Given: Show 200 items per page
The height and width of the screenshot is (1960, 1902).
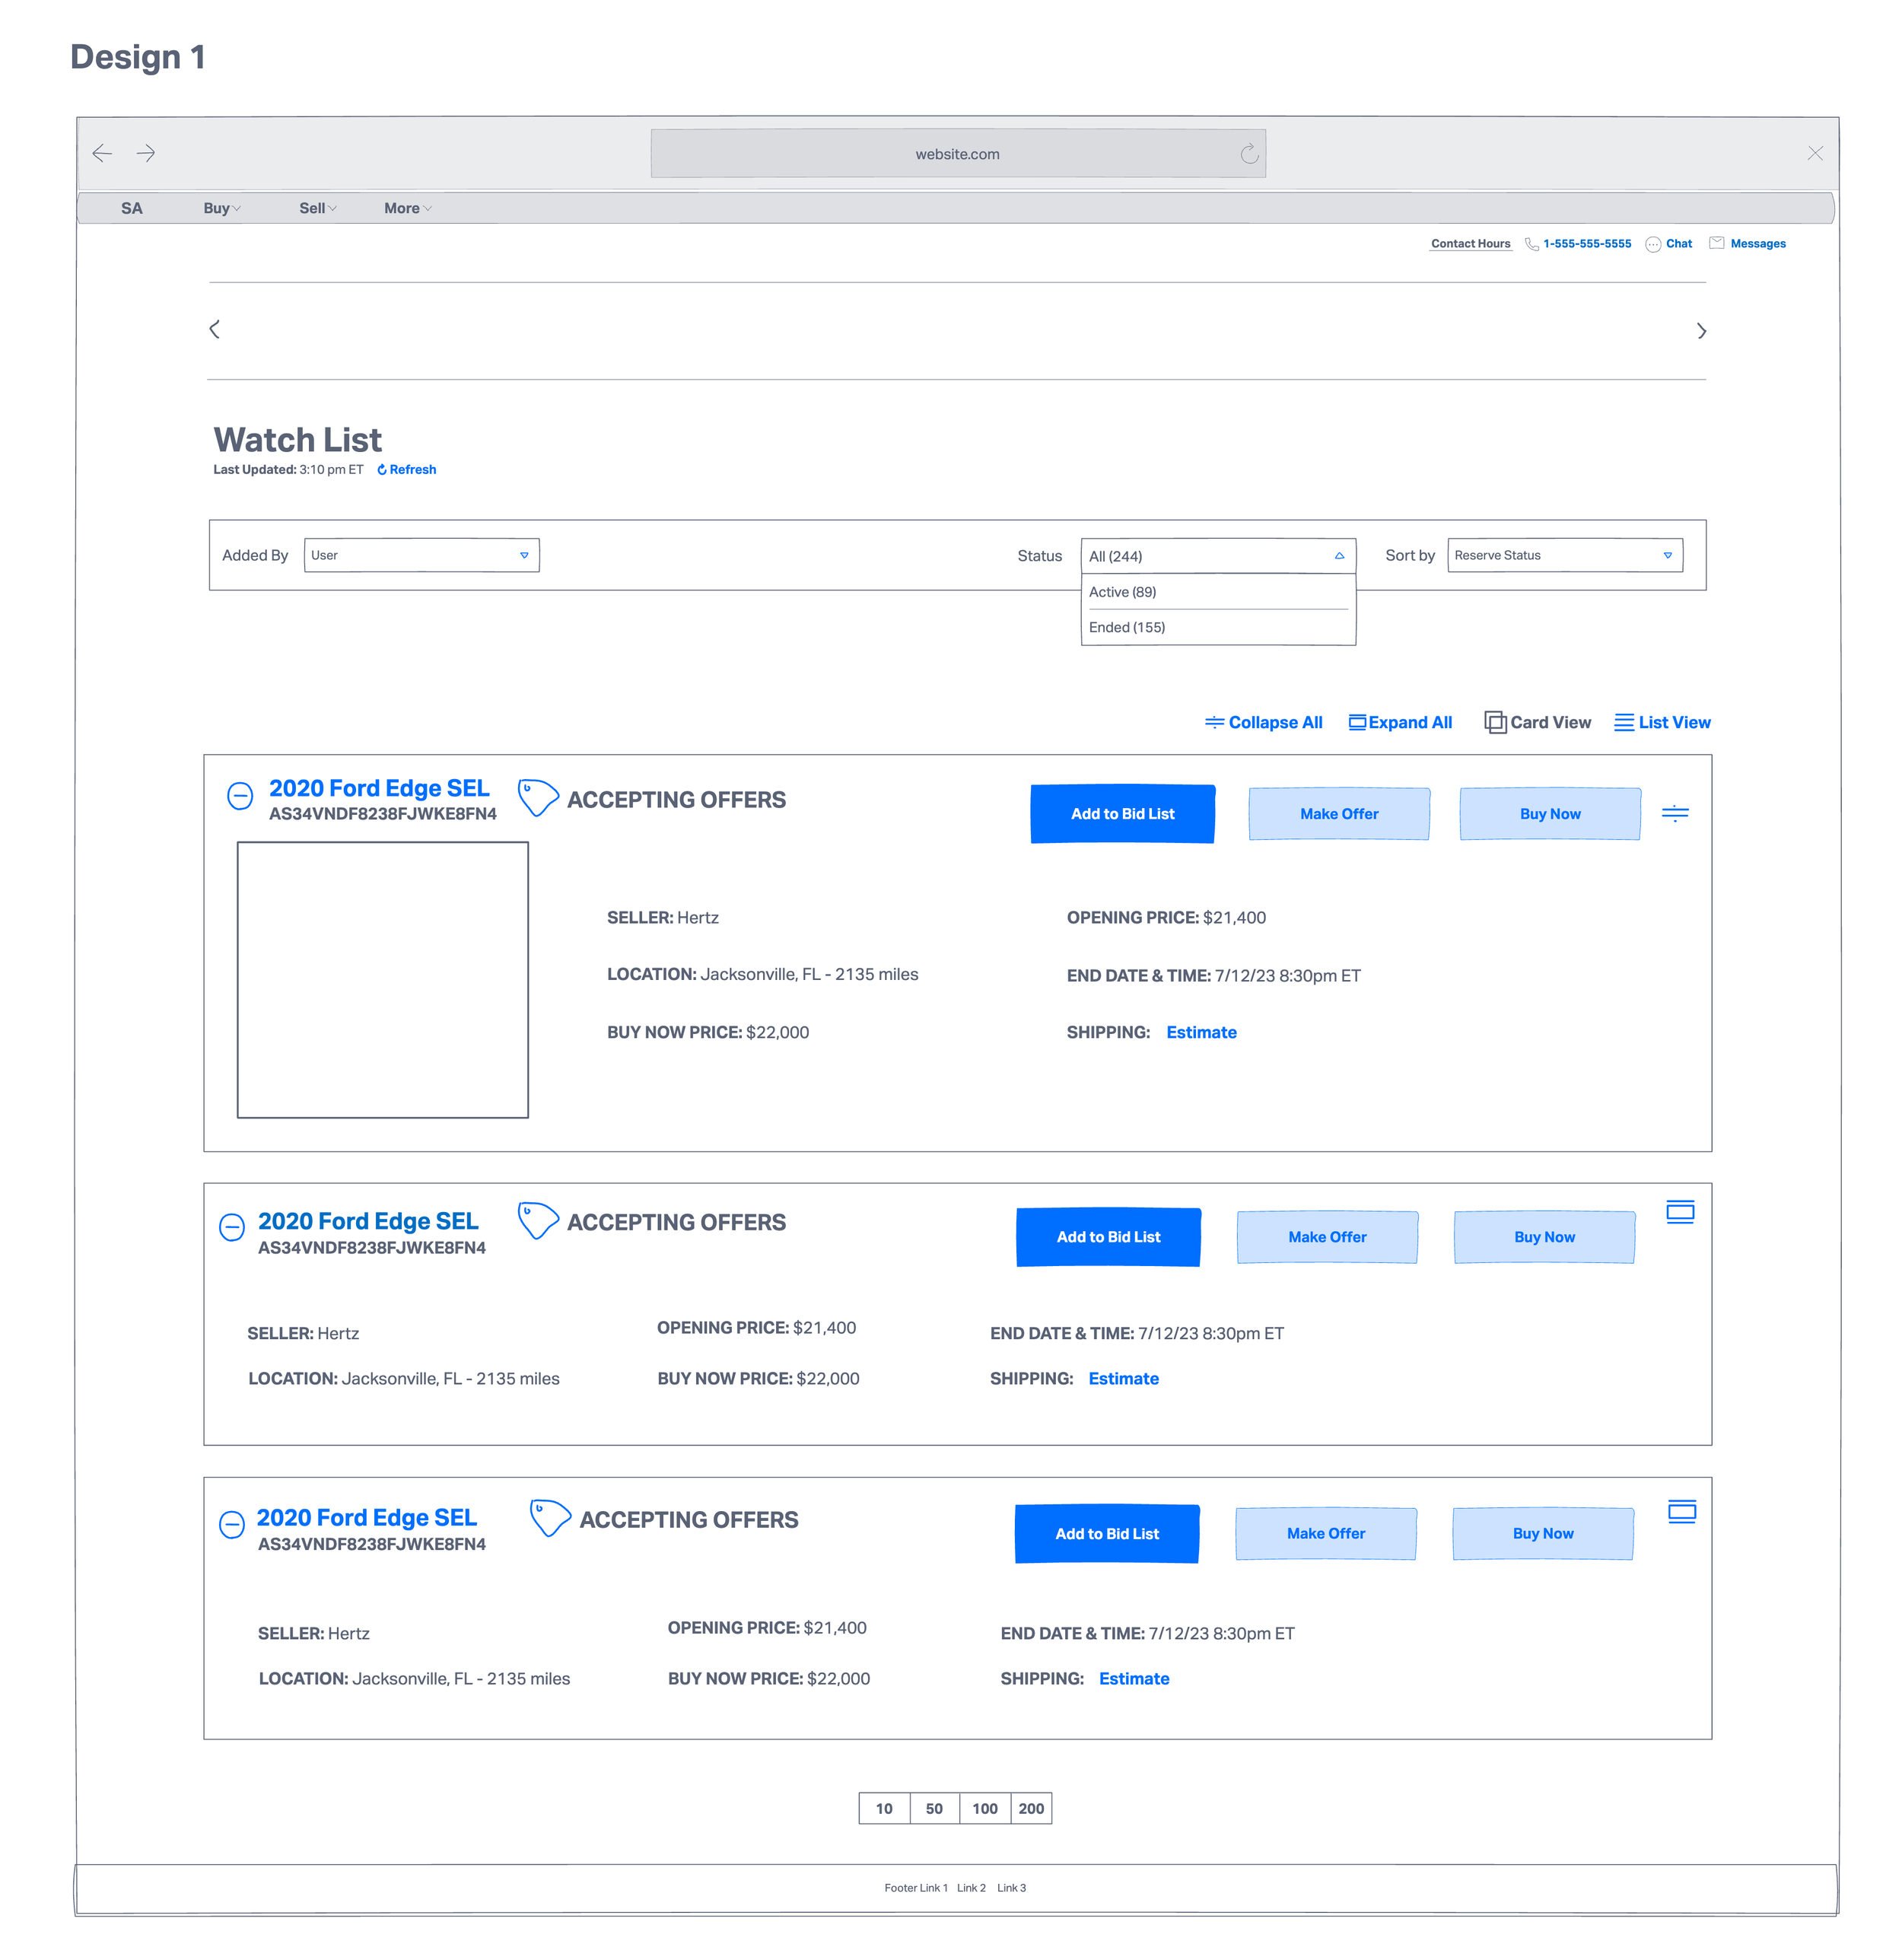Looking at the screenshot, I should [1031, 1808].
